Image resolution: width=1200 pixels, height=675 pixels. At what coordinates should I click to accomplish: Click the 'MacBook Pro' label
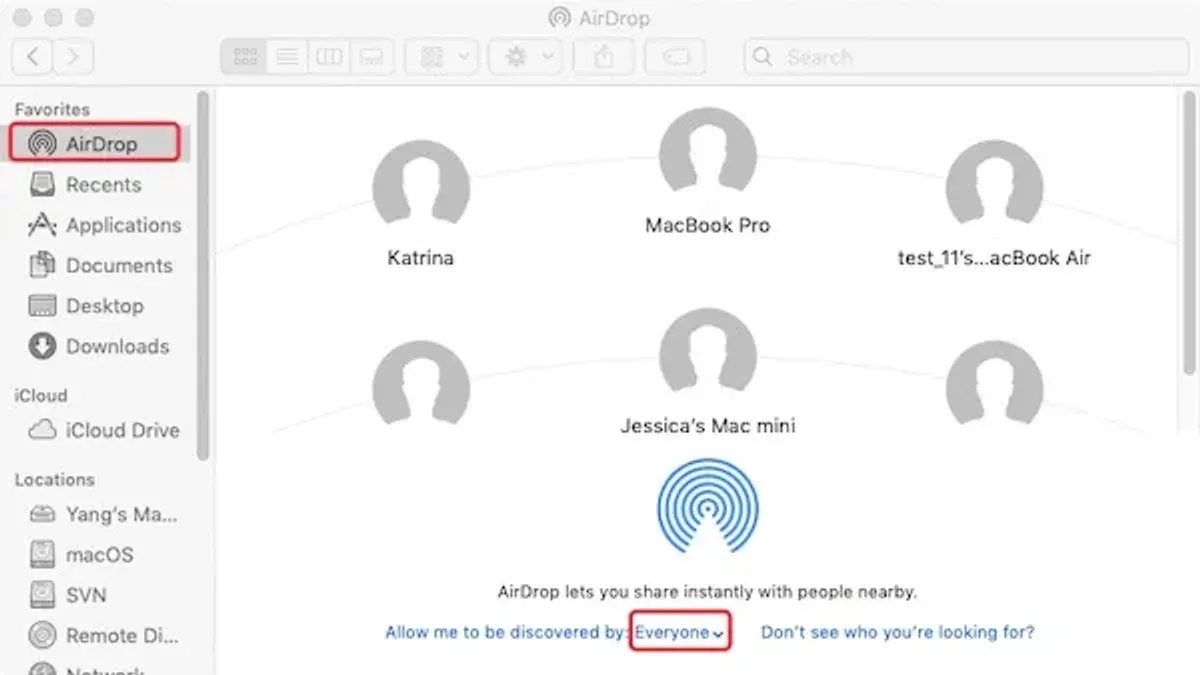708,226
